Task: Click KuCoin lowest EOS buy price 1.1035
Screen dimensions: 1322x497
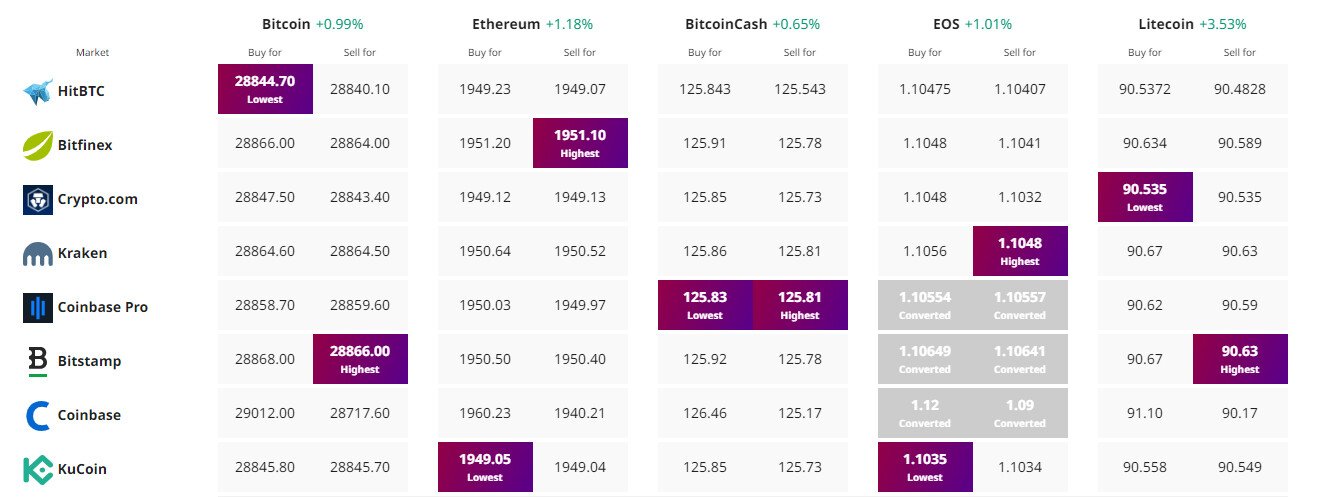Action: 925,467
